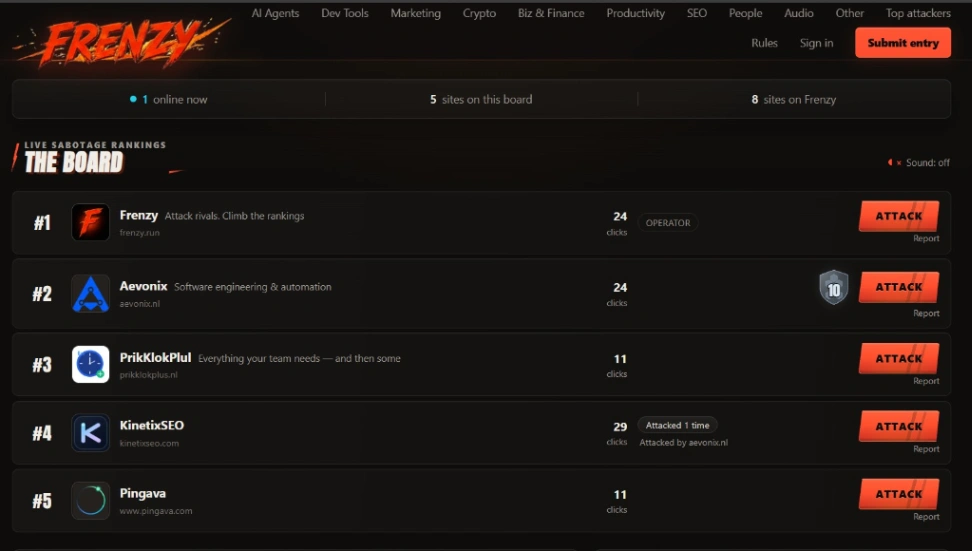Report the KinetixSEO entry
The image size is (972, 551).
tap(926, 449)
